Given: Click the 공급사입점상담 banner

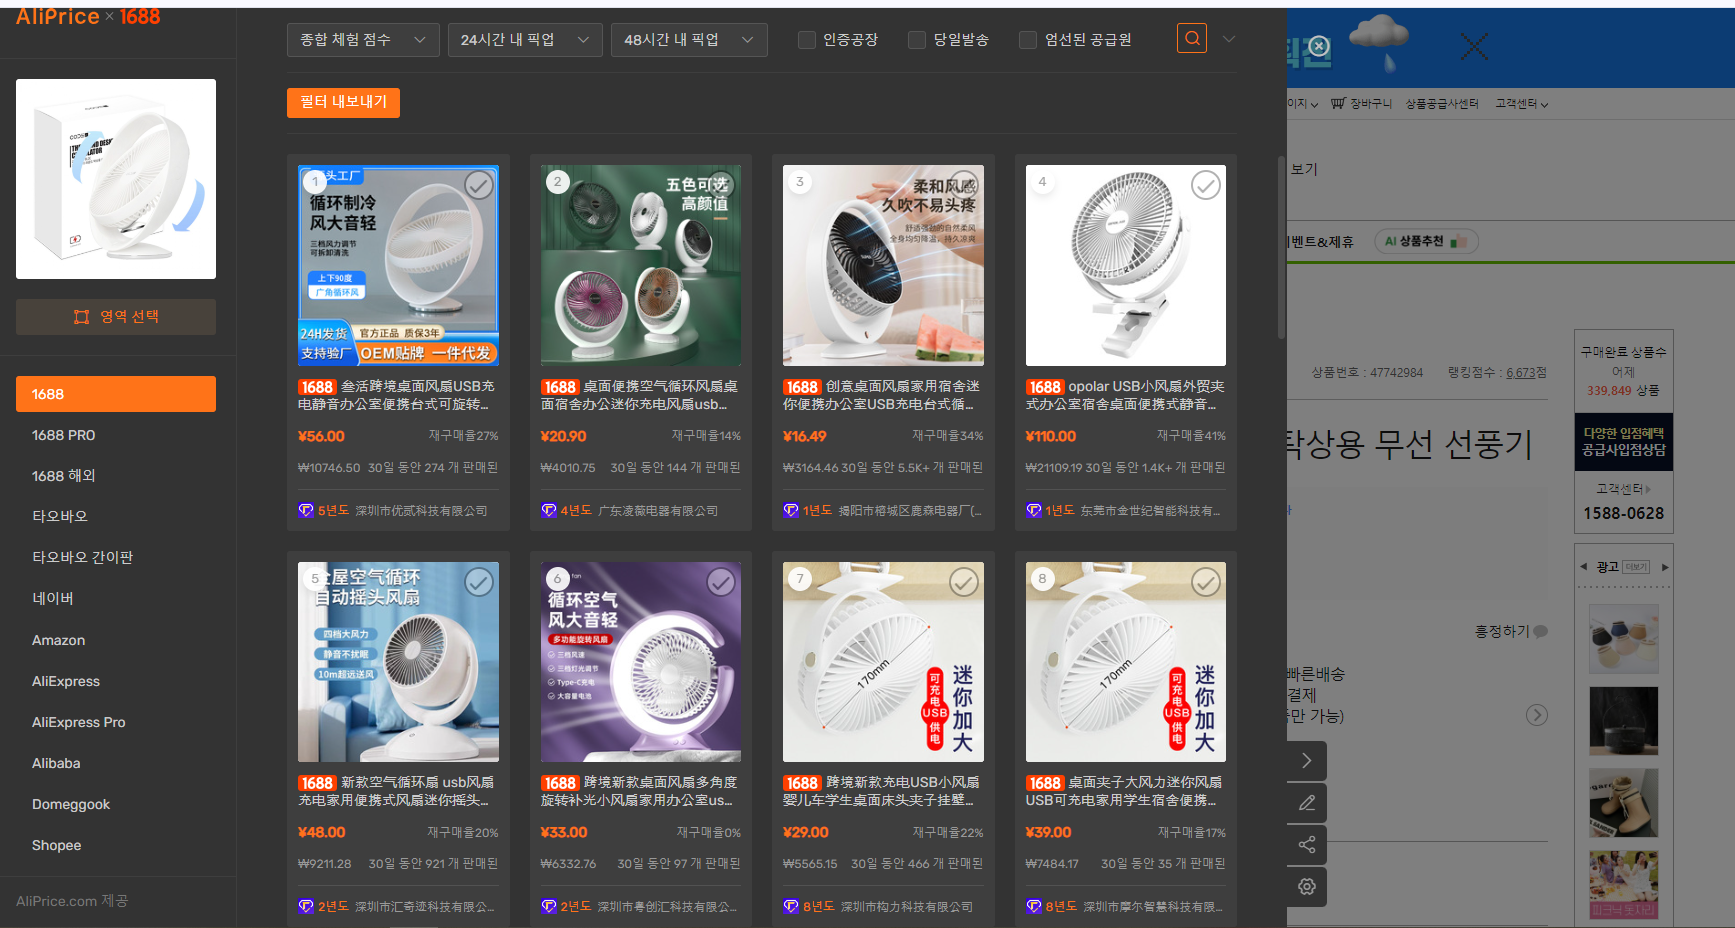Looking at the screenshot, I should point(1624,441).
